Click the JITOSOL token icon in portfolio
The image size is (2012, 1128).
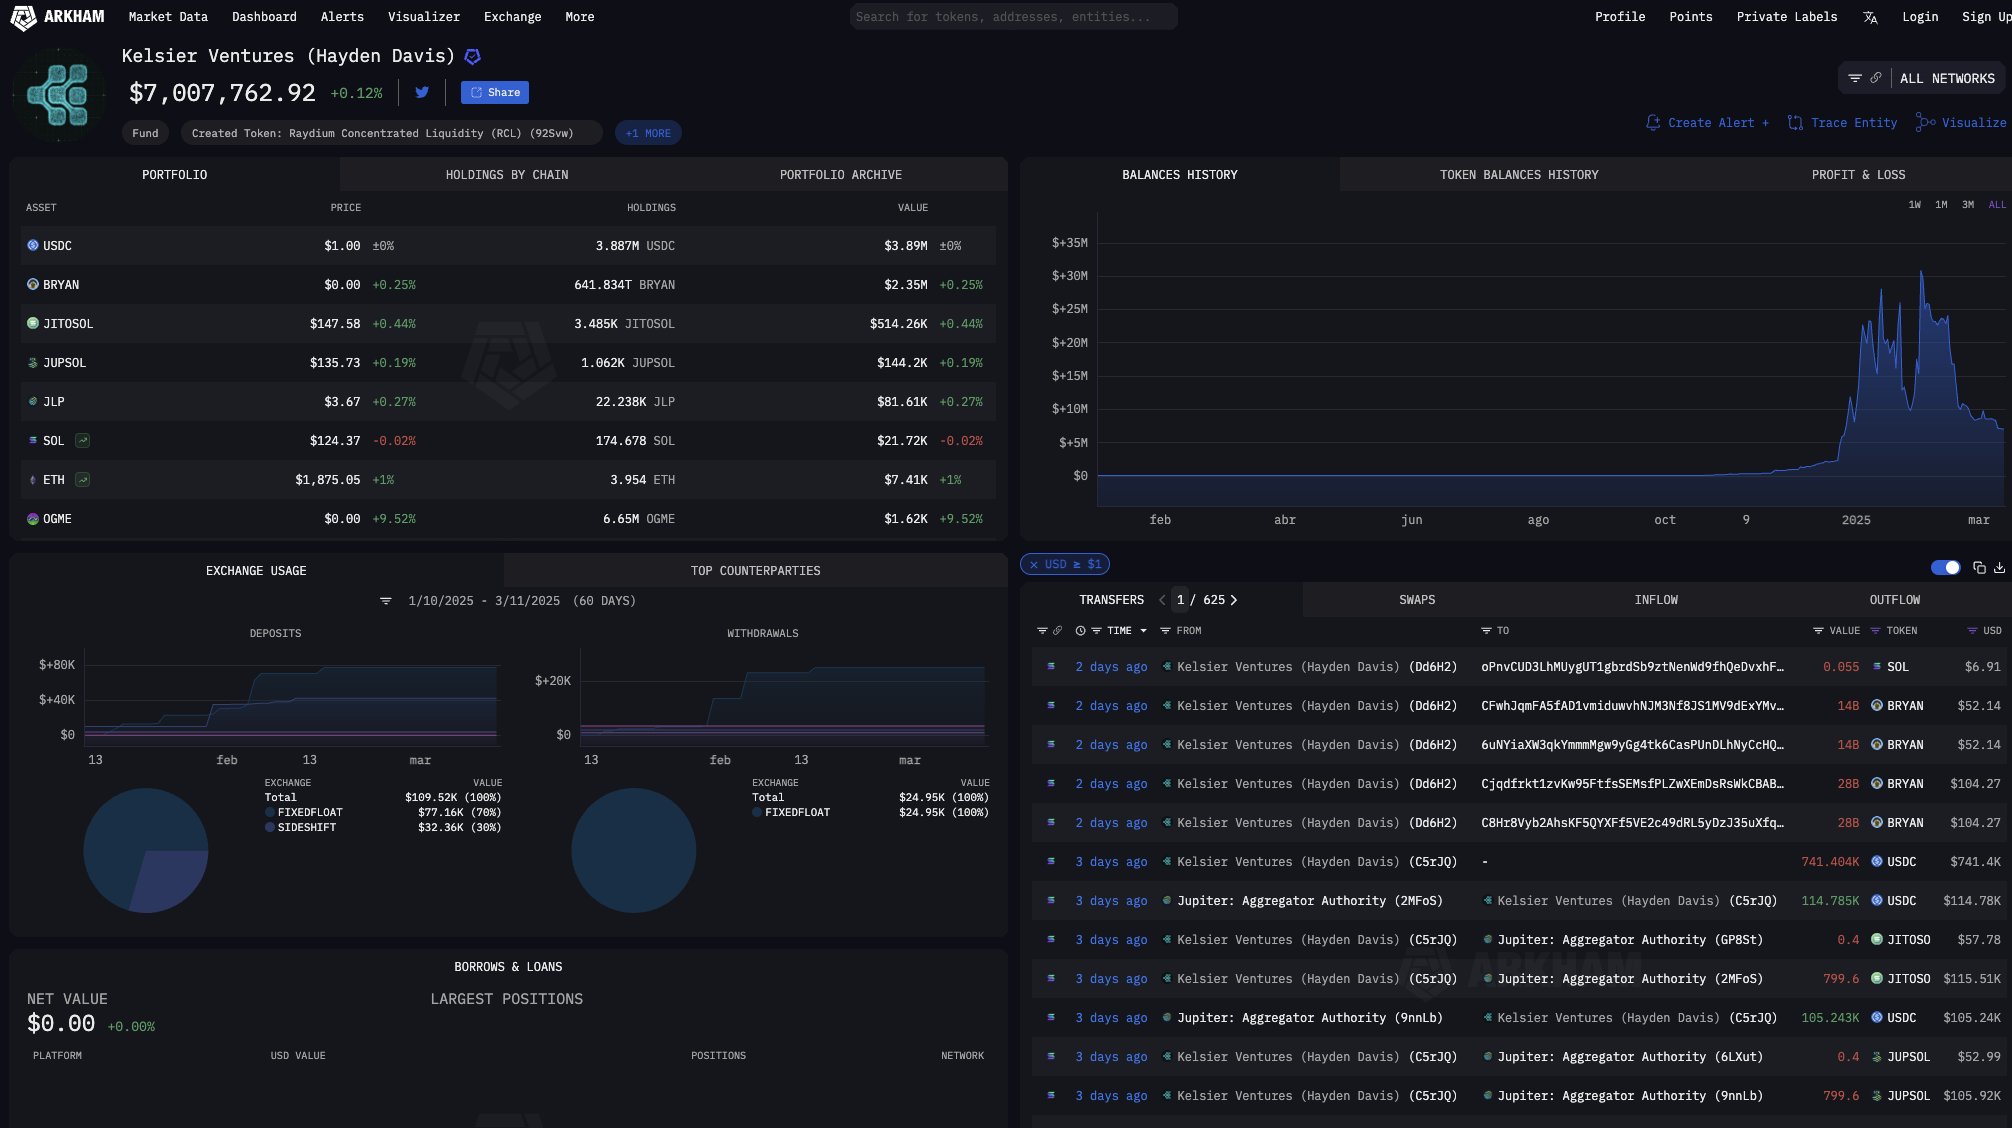tap(33, 324)
